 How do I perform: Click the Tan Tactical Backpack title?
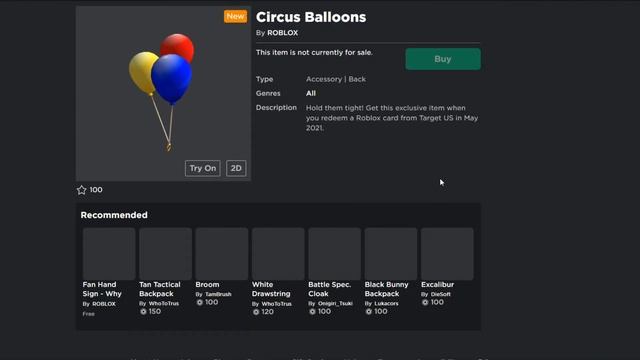point(160,289)
